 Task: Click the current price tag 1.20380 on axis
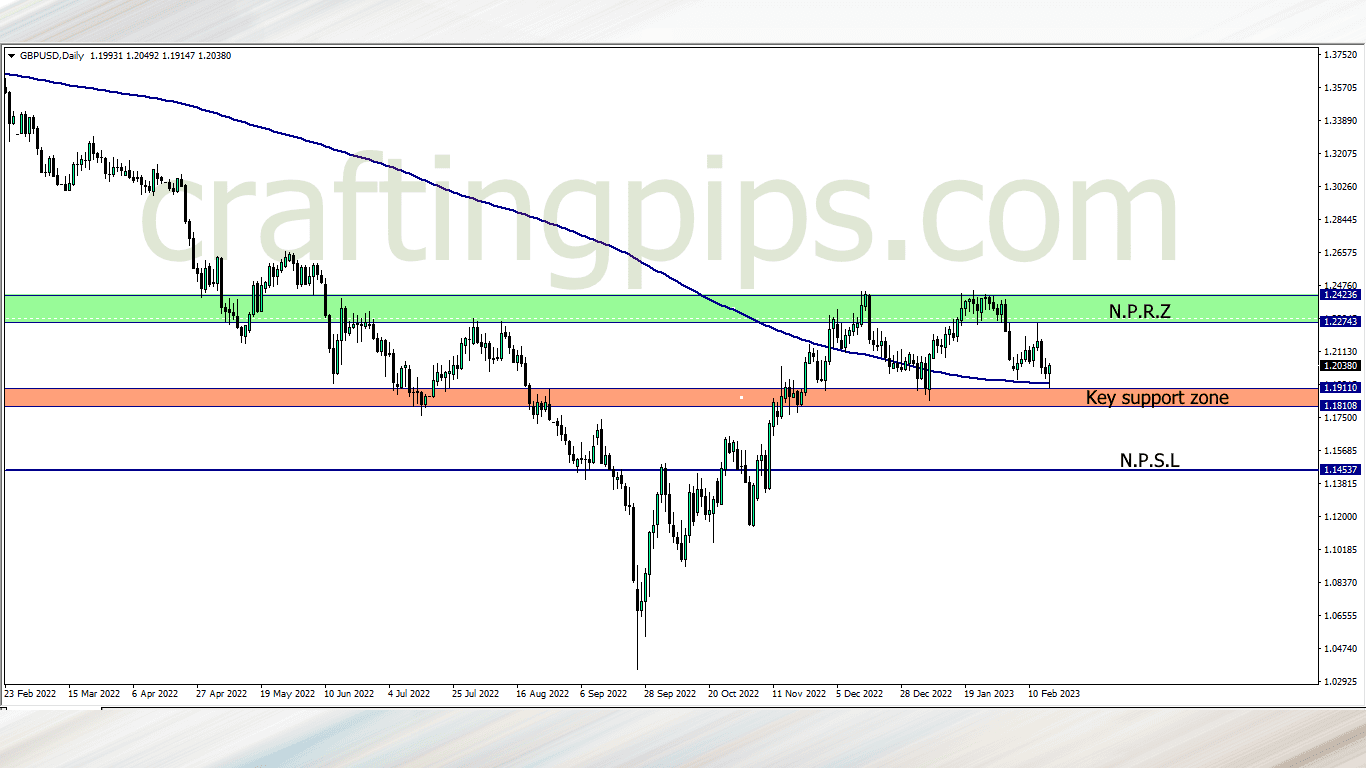[x=1339, y=366]
